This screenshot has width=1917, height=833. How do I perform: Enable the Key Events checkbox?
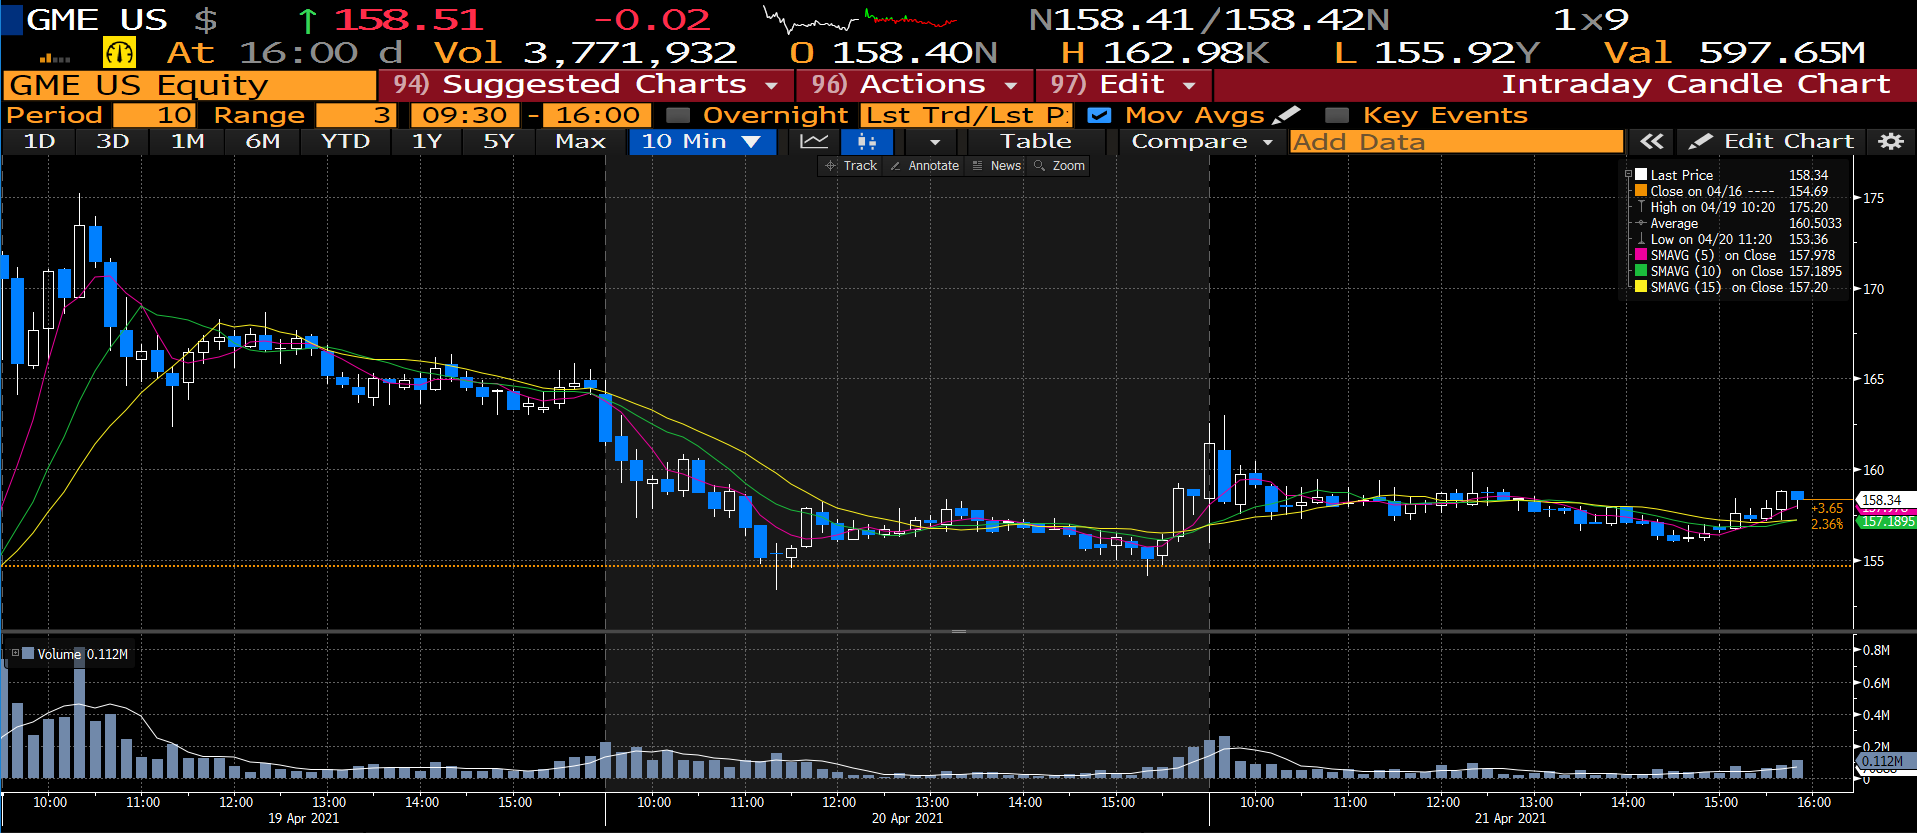[x=1336, y=115]
